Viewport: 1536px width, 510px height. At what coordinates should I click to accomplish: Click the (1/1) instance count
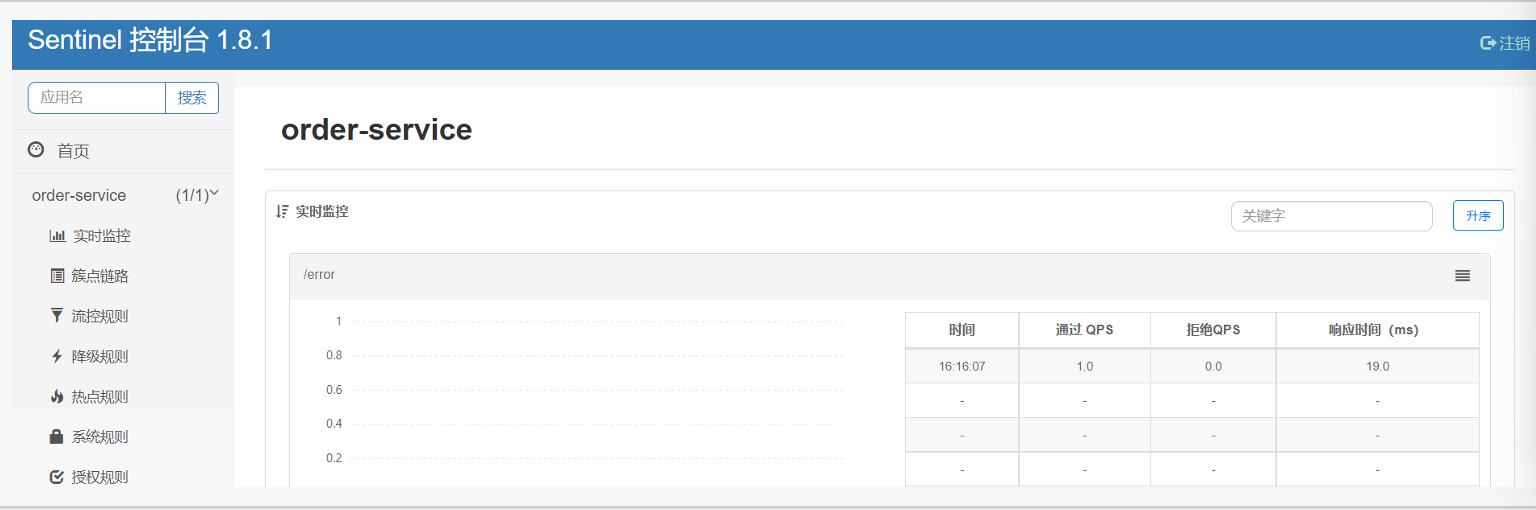tap(192, 195)
